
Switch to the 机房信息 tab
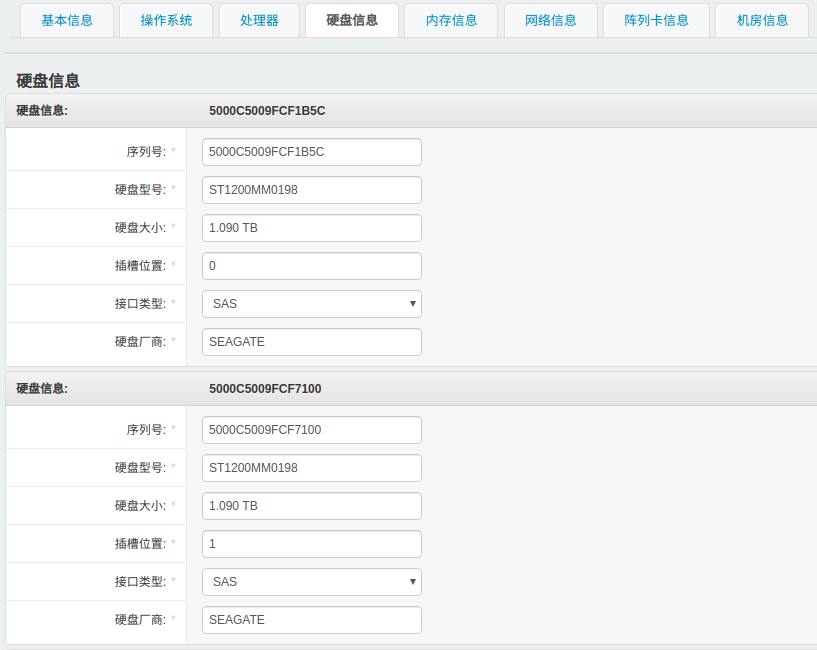click(x=762, y=20)
